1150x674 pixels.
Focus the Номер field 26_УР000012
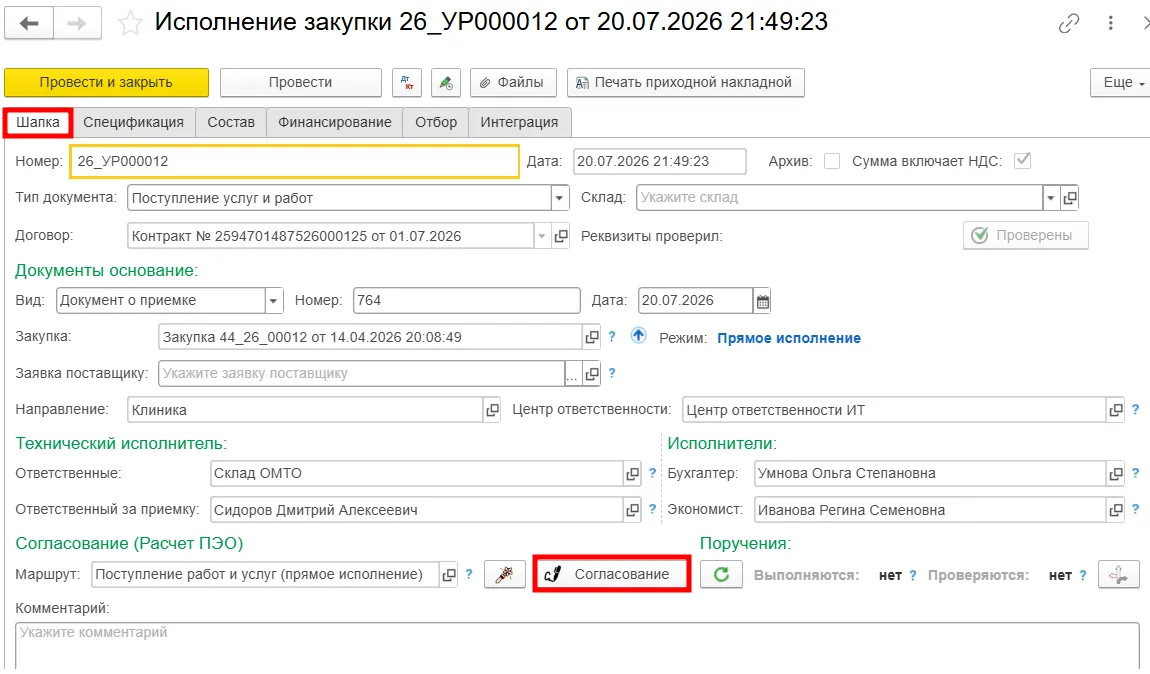tap(295, 161)
